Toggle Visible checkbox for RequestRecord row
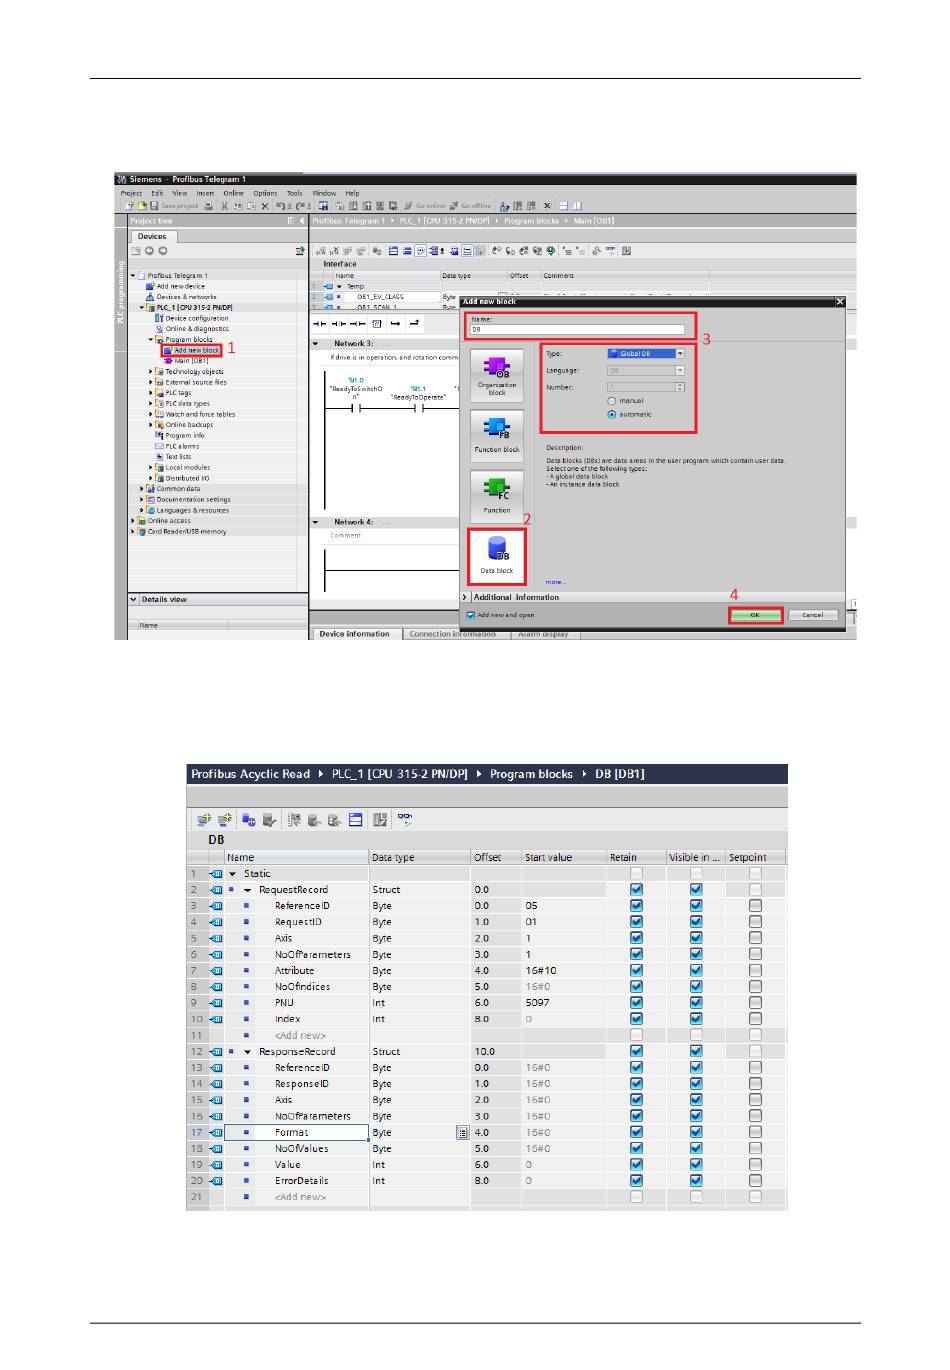The width and height of the screenshot is (950, 1370). pyautogui.click(x=696, y=890)
